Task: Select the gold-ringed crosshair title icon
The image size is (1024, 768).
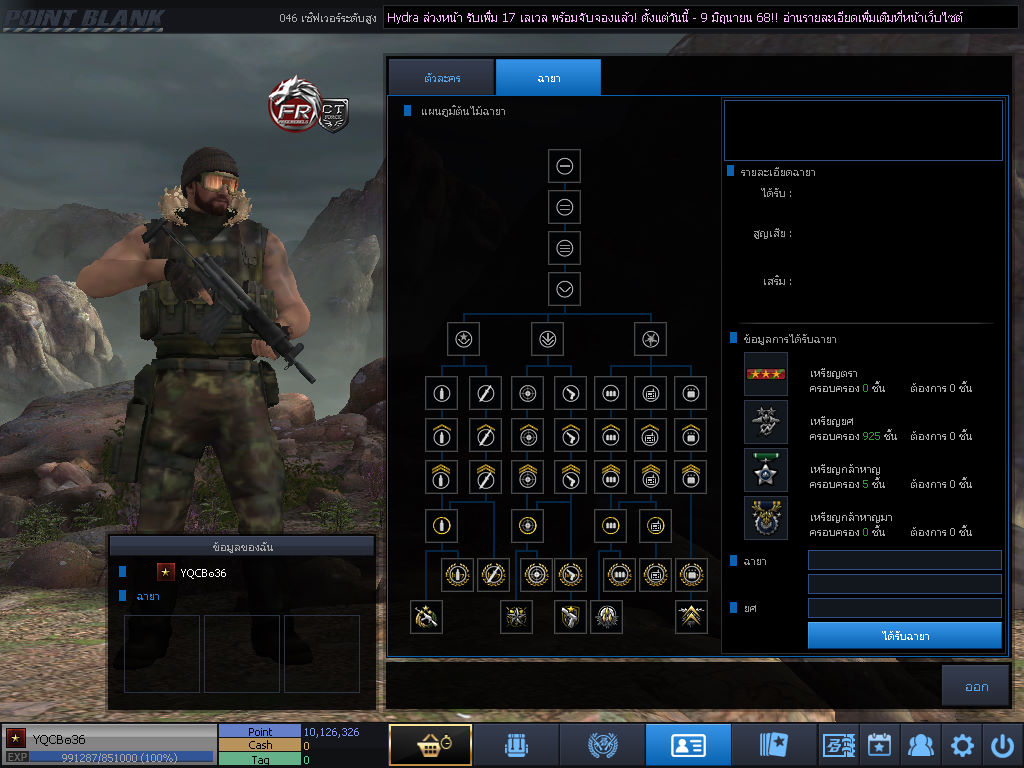Action: click(x=528, y=525)
